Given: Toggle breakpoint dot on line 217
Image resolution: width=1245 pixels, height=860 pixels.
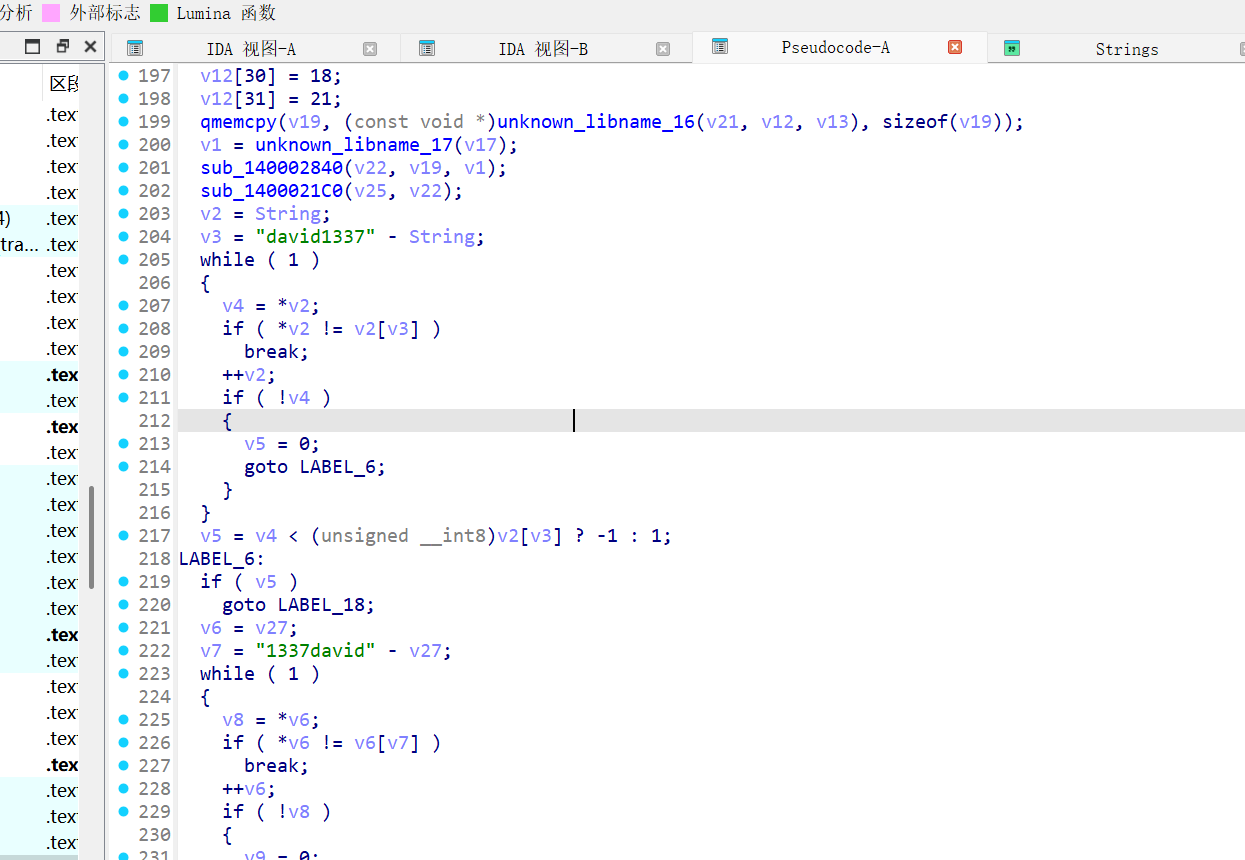Looking at the screenshot, I should tap(124, 535).
